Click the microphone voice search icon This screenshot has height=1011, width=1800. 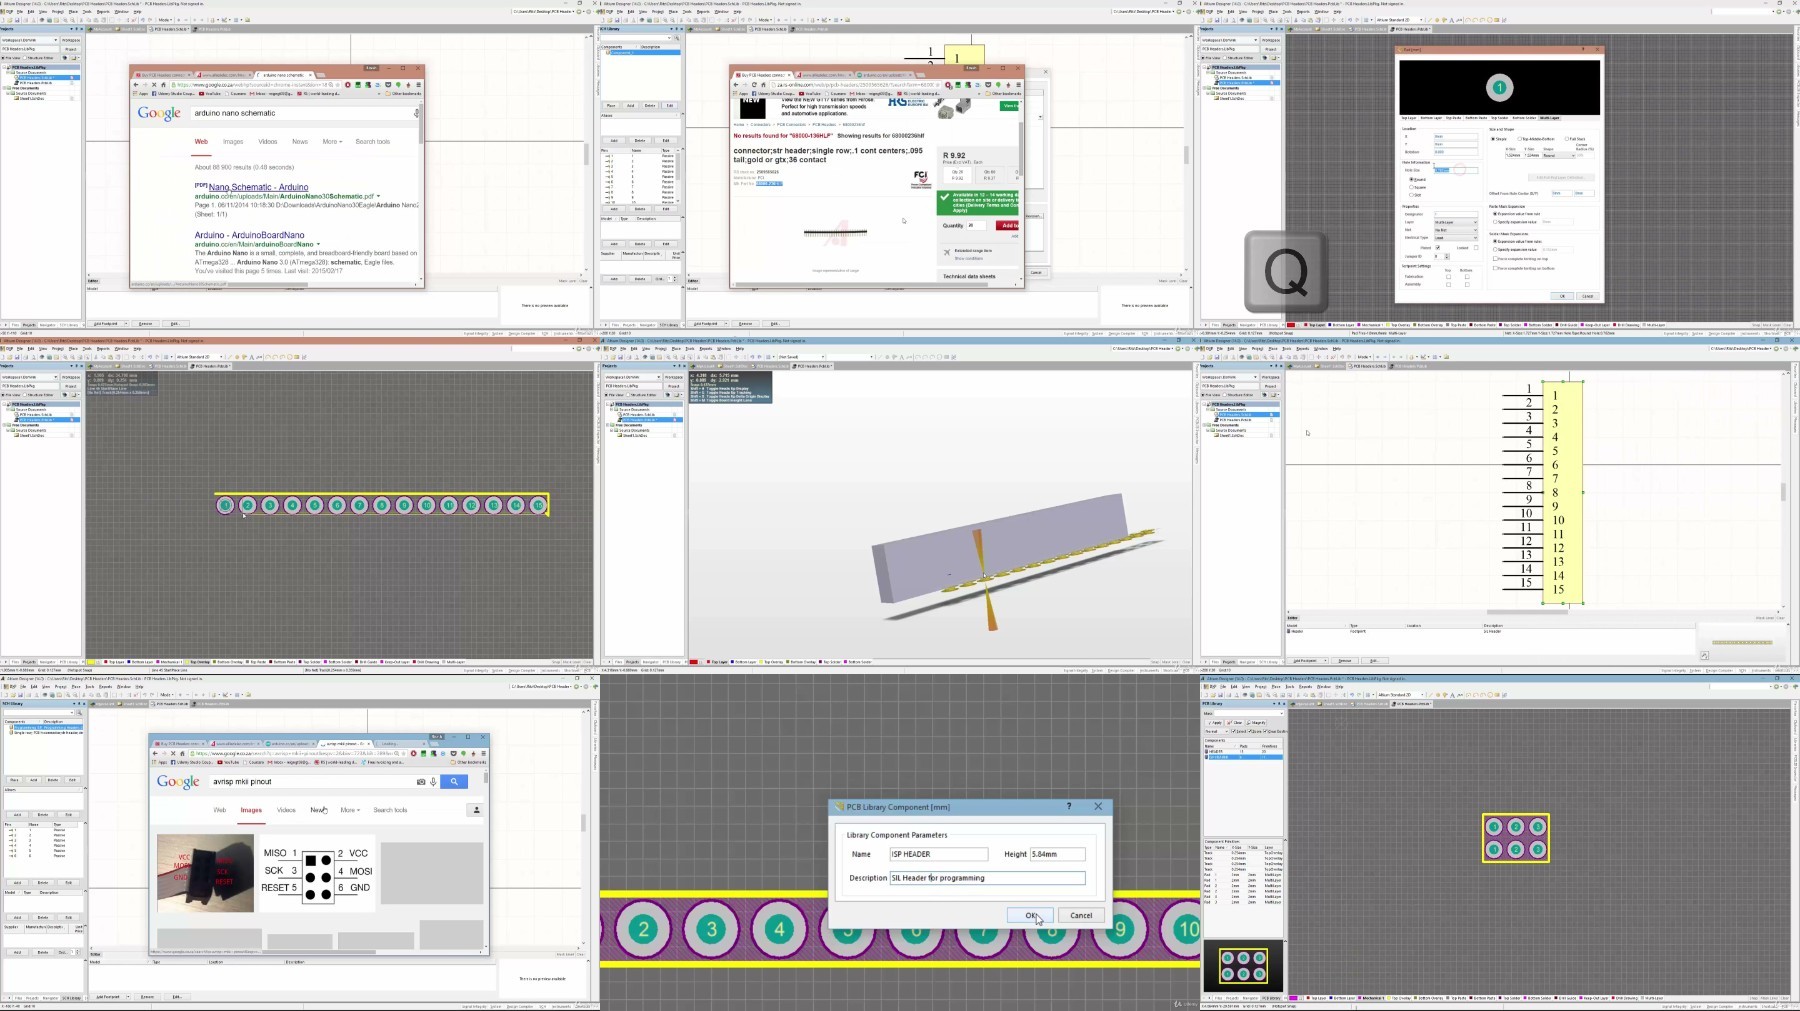point(433,782)
